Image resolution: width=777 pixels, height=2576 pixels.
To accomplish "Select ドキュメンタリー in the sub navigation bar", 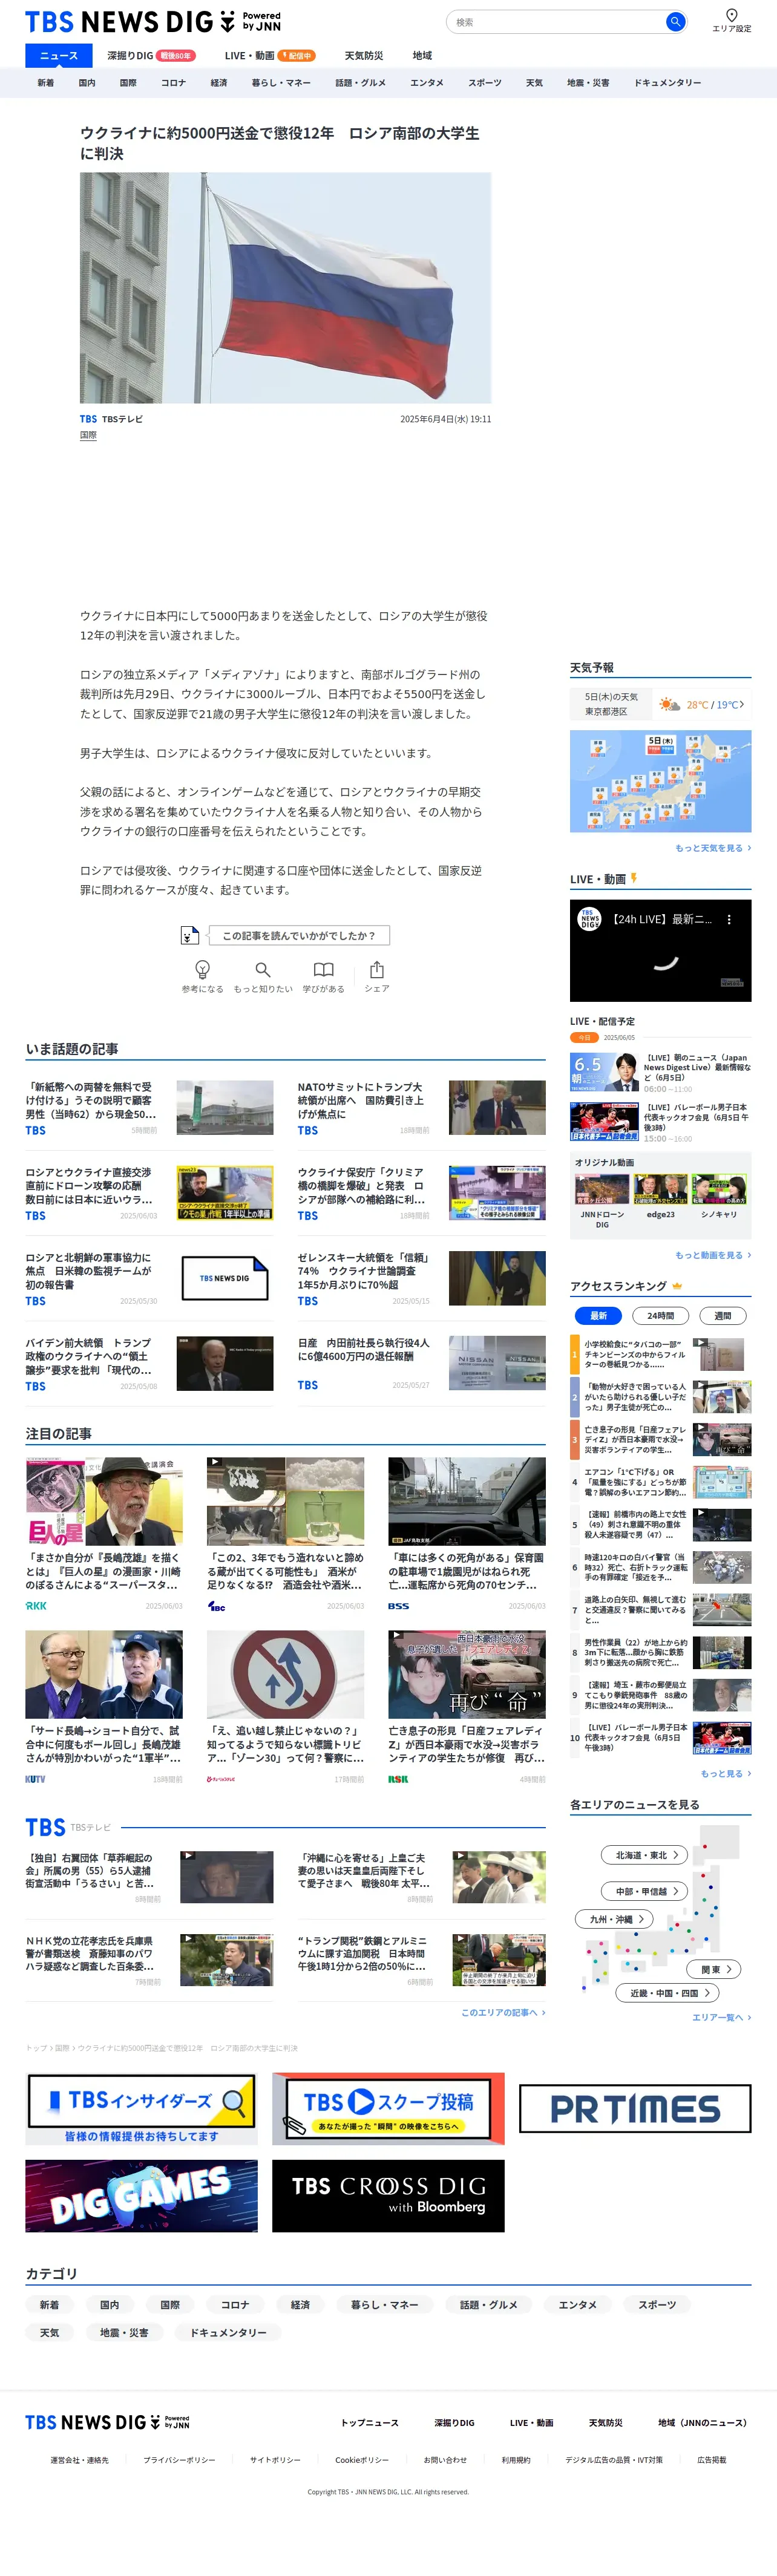I will (x=667, y=83).
